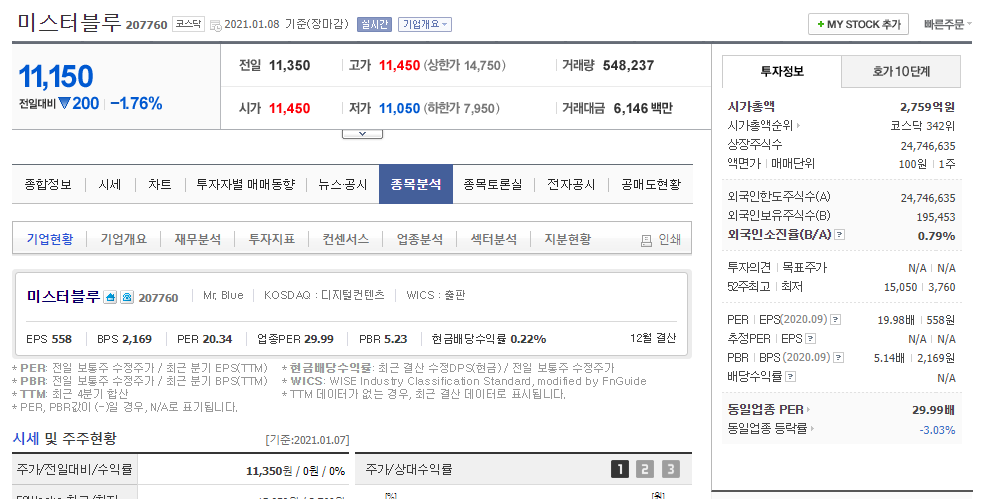Click the 현금배당수익률 0.22% value

[528, 339]
